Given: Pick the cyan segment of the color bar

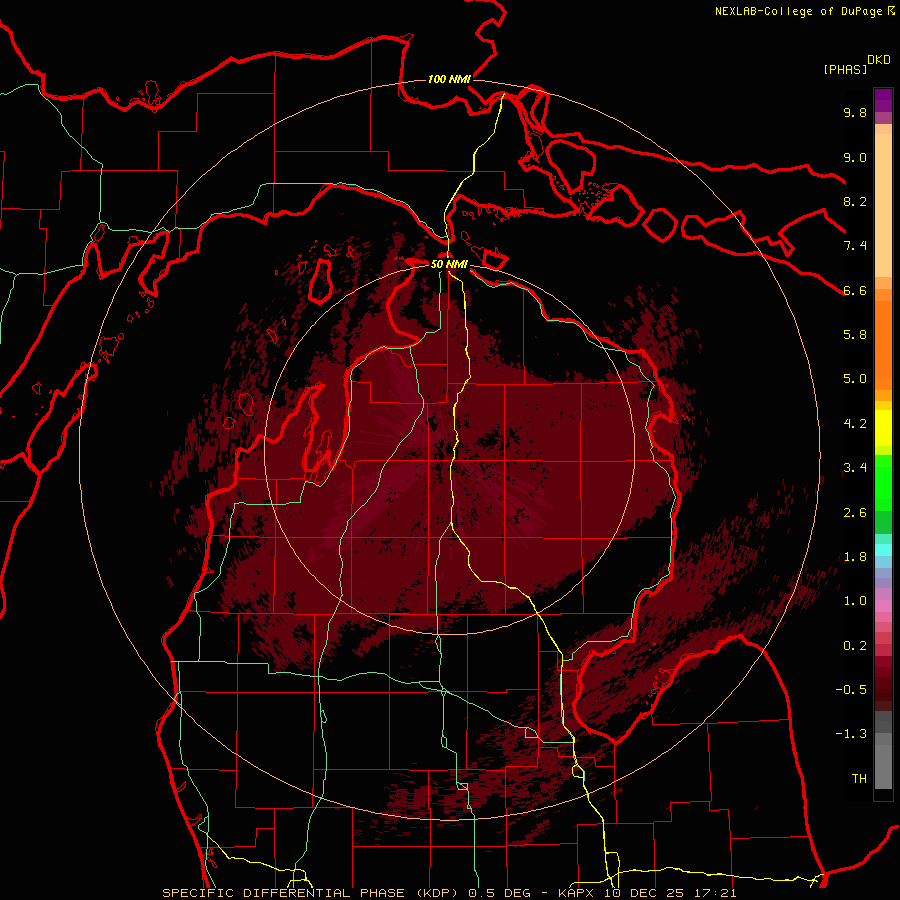Looking at the screenshot, I should point(883,550).
